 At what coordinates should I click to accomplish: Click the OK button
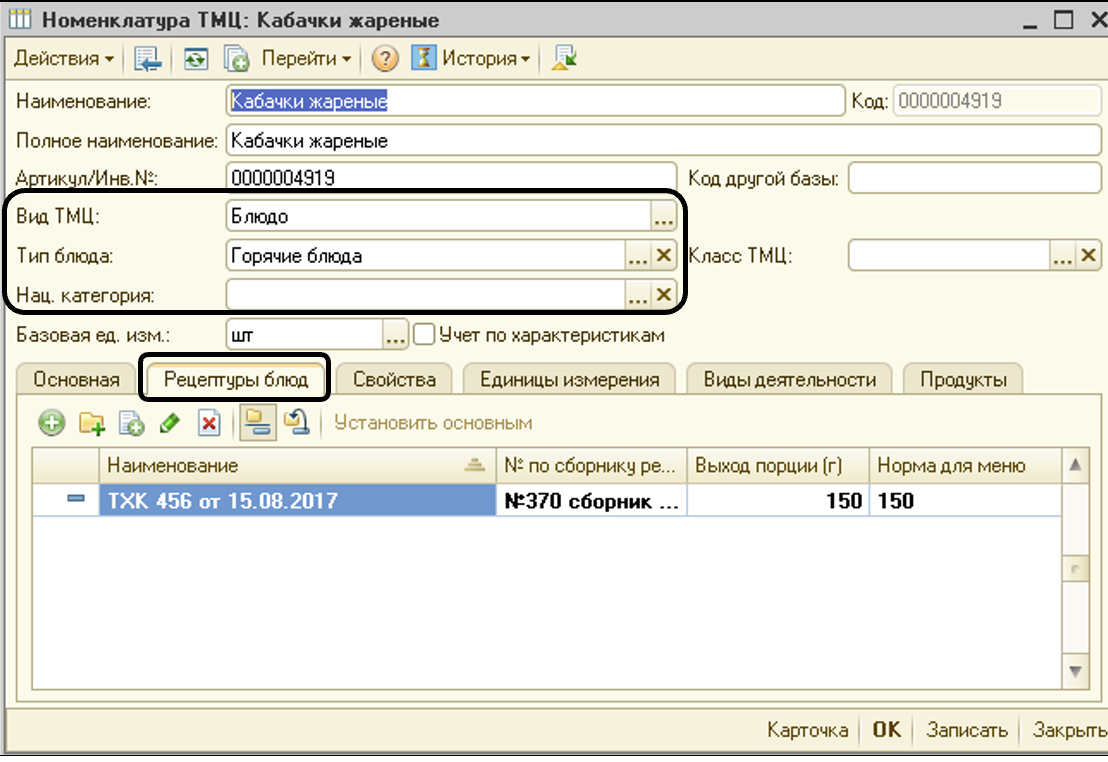(x=887, y=730)
